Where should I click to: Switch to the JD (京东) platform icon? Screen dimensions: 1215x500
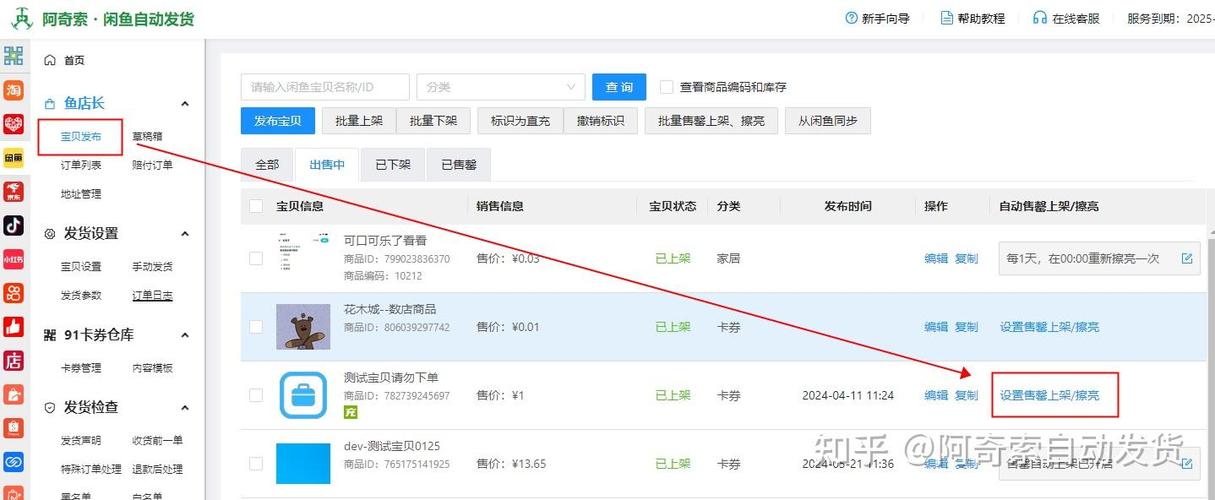tap(13, 192)
